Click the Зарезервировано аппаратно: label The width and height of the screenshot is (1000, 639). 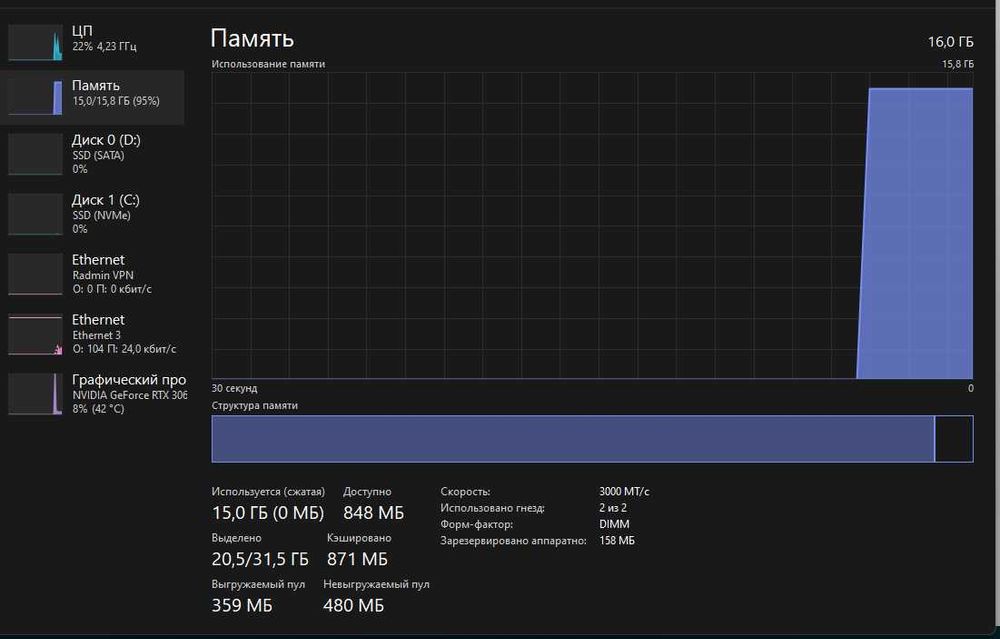(513, 541)
